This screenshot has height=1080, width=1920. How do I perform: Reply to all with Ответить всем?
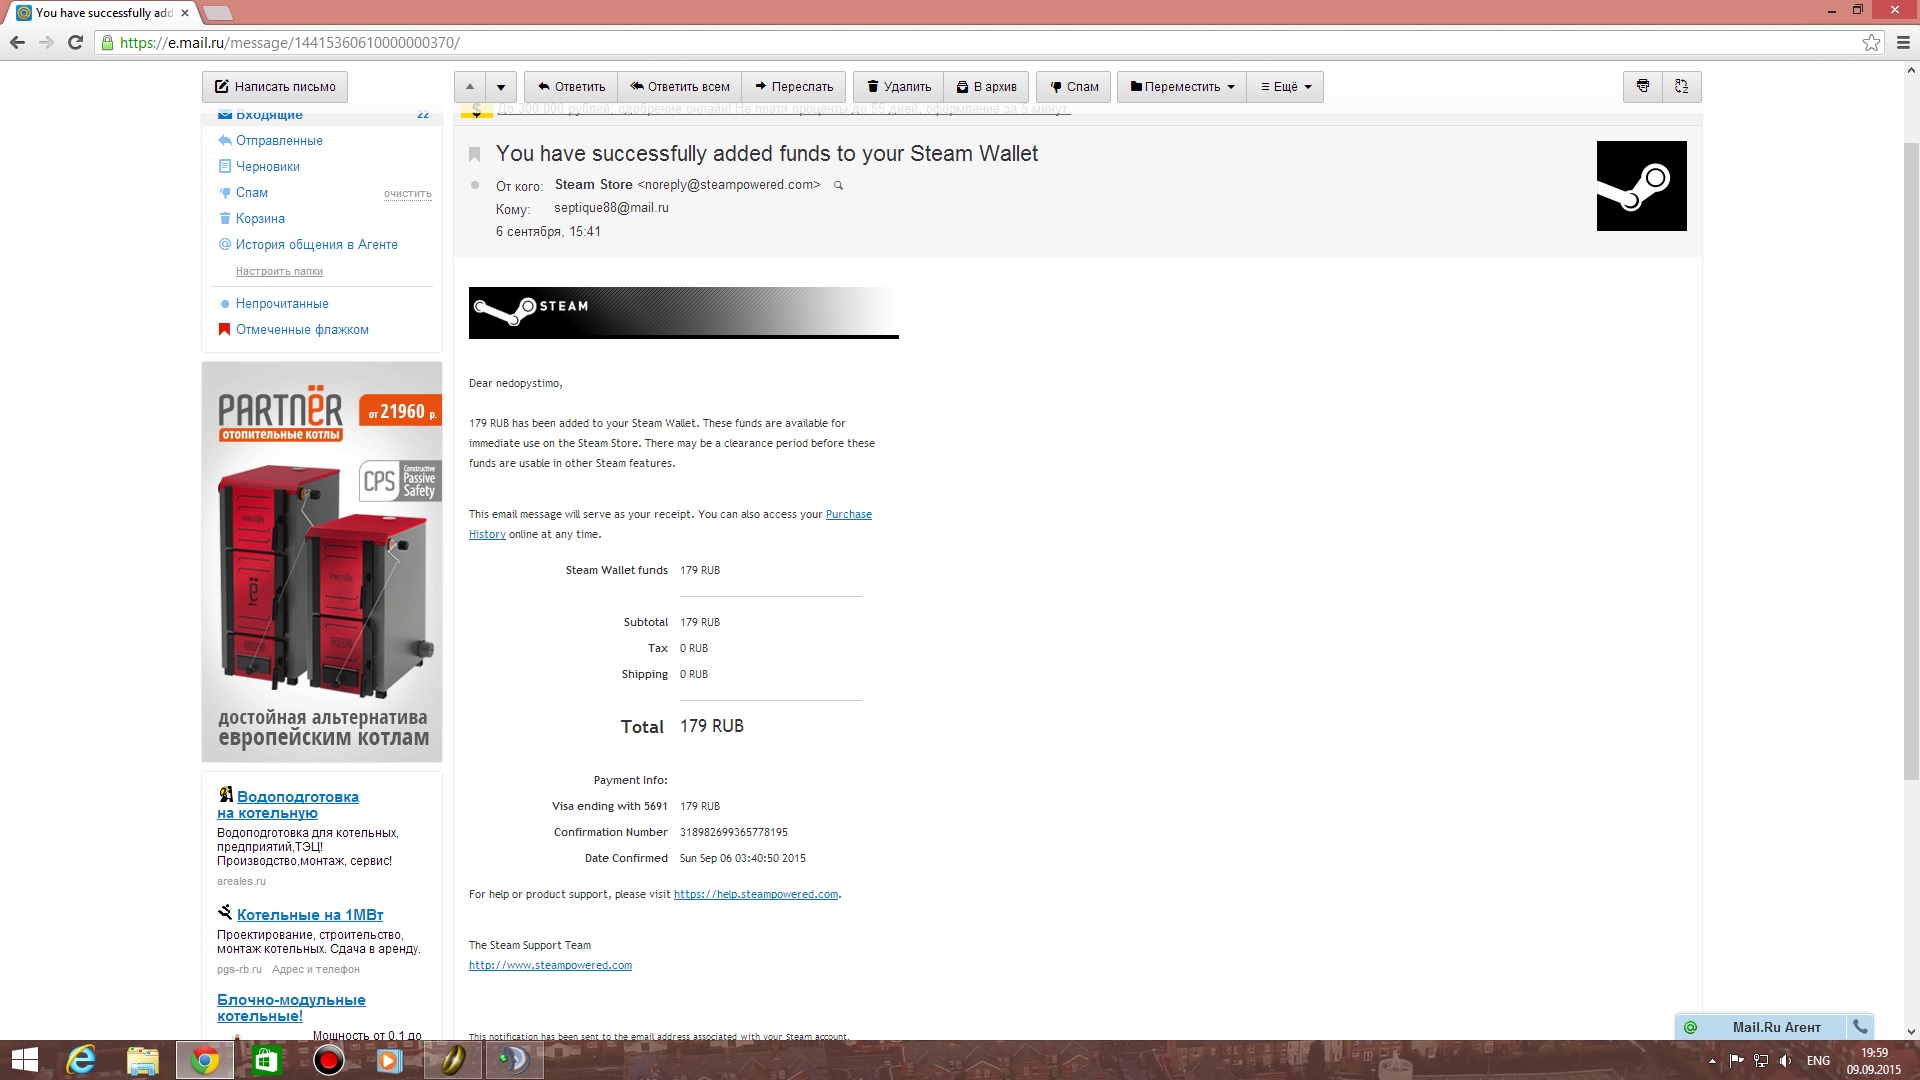pyautogui.click(x=680, y=87)
